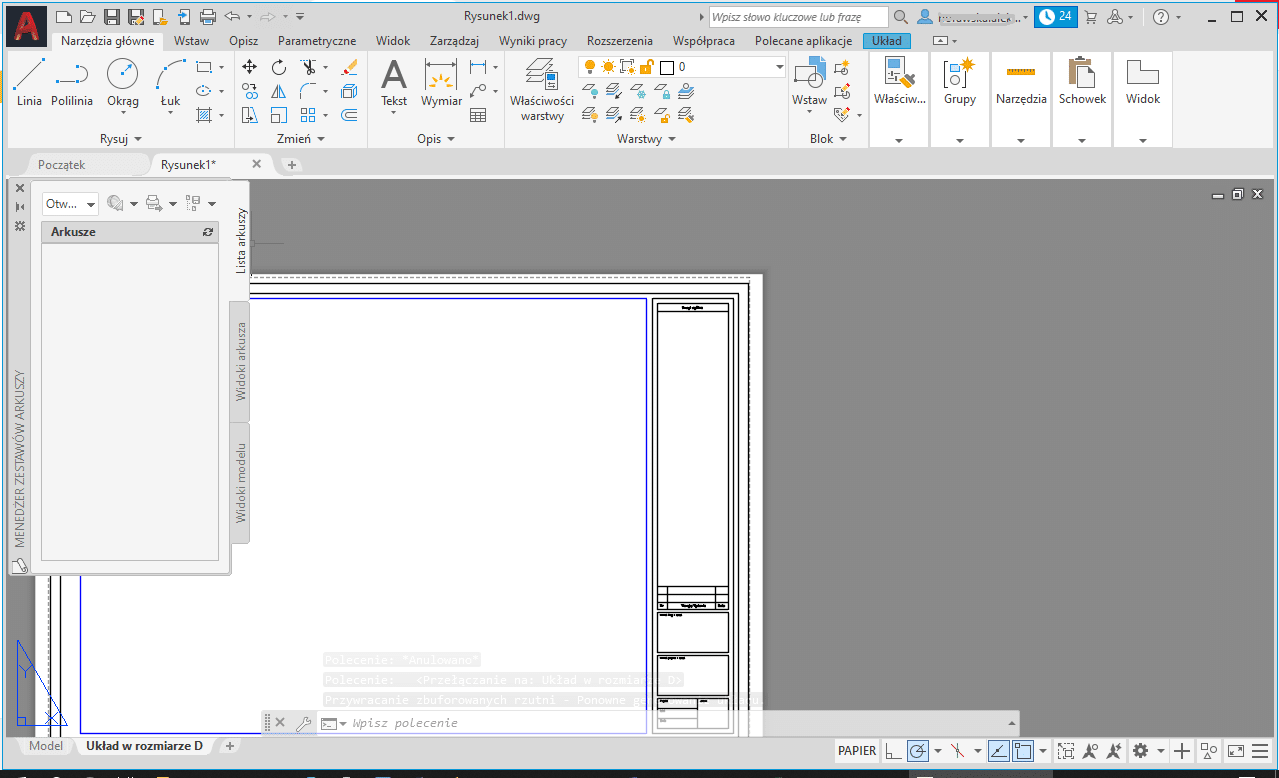Open the layer 0 color swatch
The height and width of the screenshot is (778, 1279).
pos(668,67)
